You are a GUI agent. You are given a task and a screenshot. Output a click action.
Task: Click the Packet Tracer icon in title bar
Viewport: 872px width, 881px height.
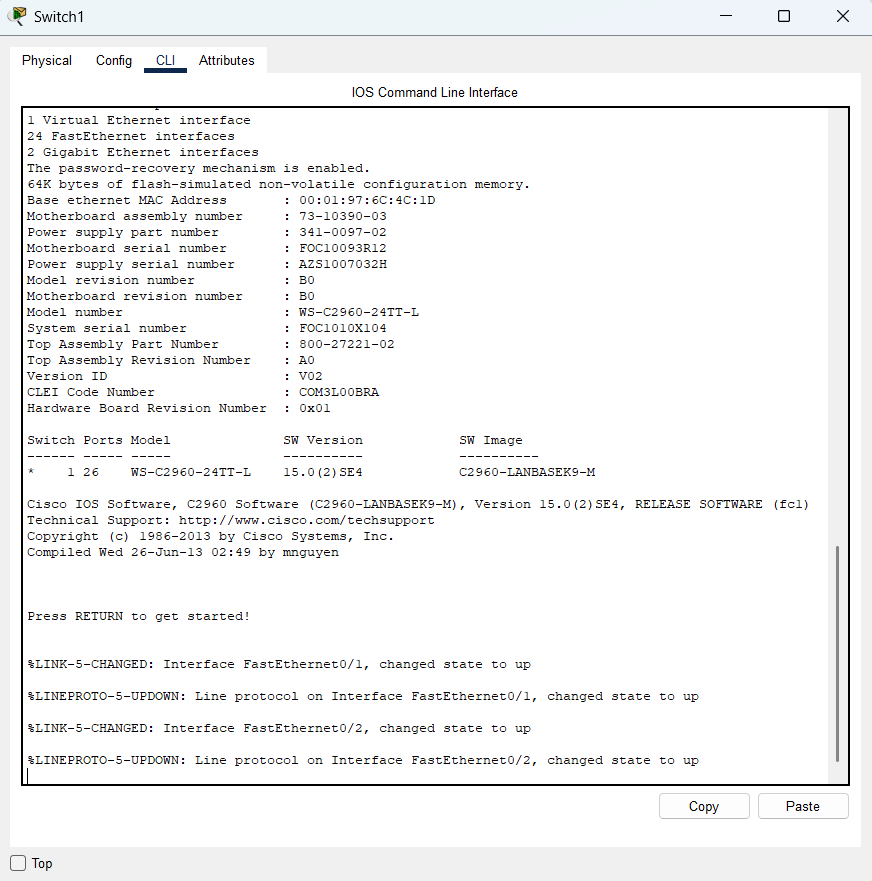click(x=17, y=16)
